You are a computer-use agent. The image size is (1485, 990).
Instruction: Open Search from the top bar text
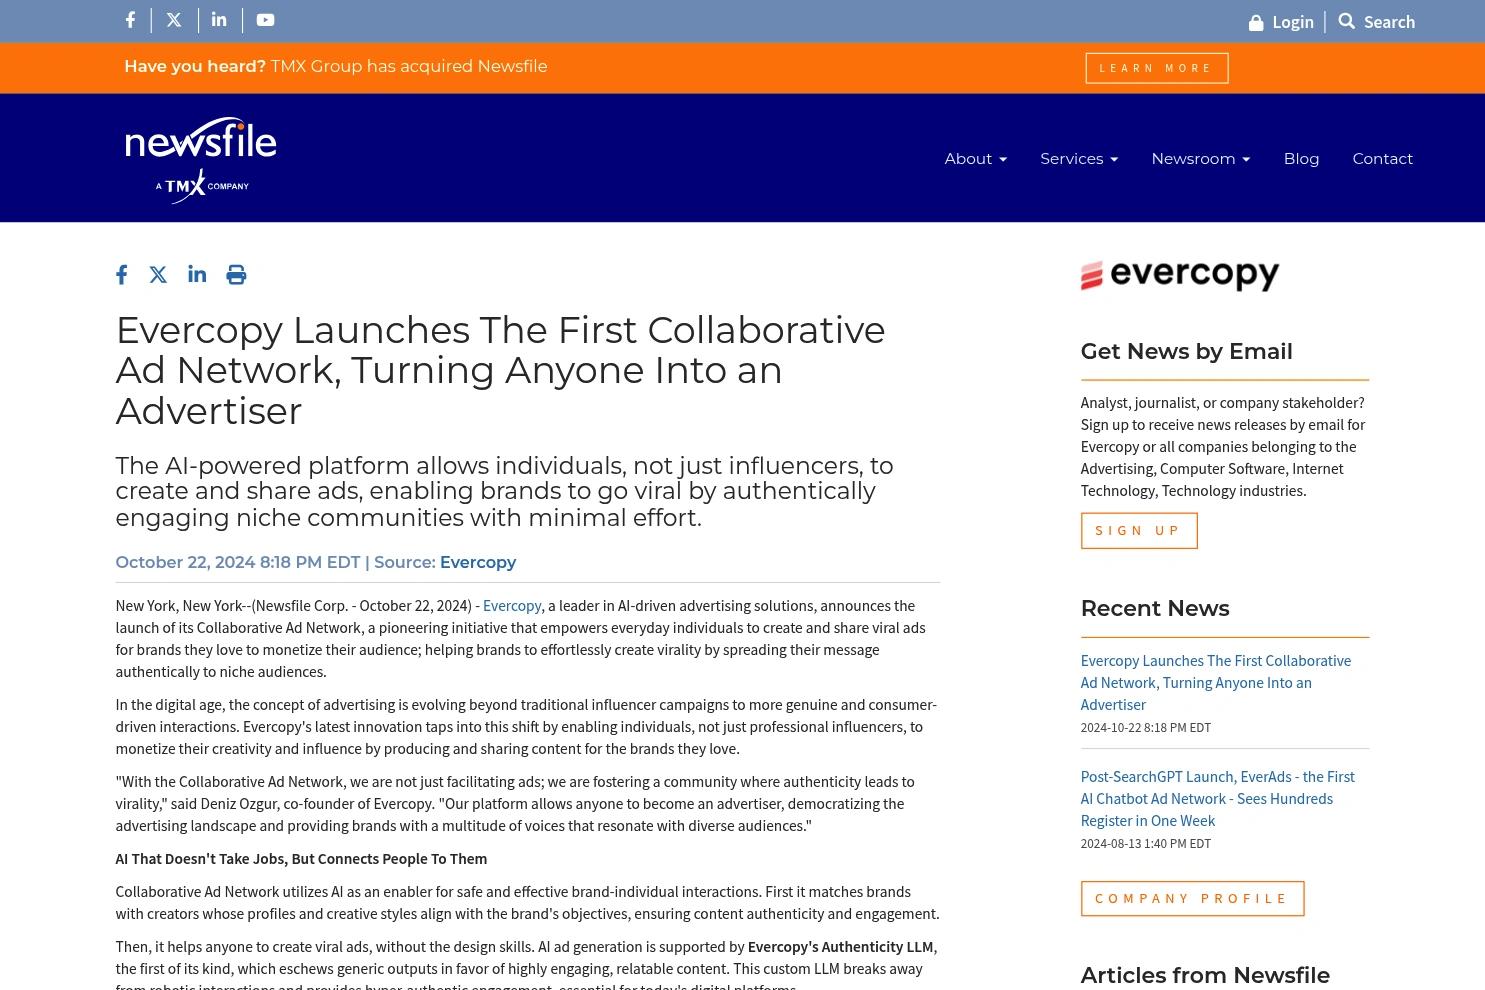point(1389,22)
